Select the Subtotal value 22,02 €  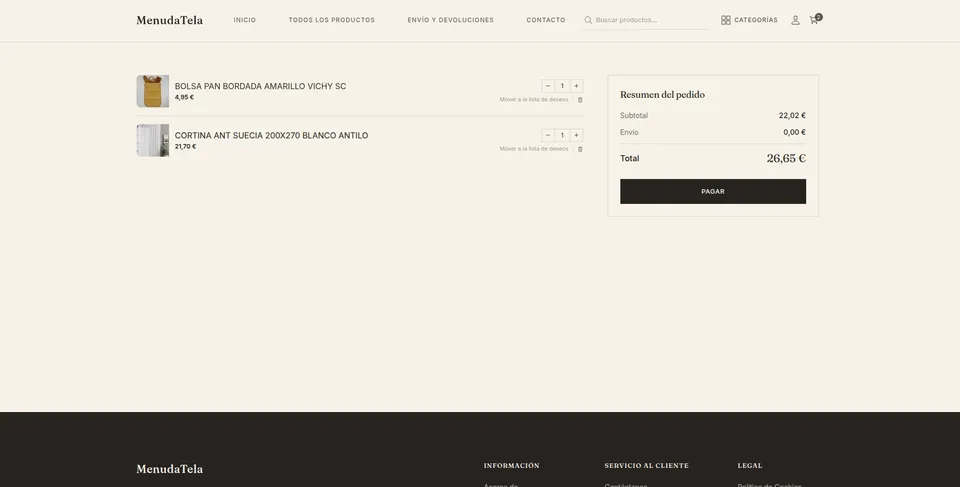[792, 115]
